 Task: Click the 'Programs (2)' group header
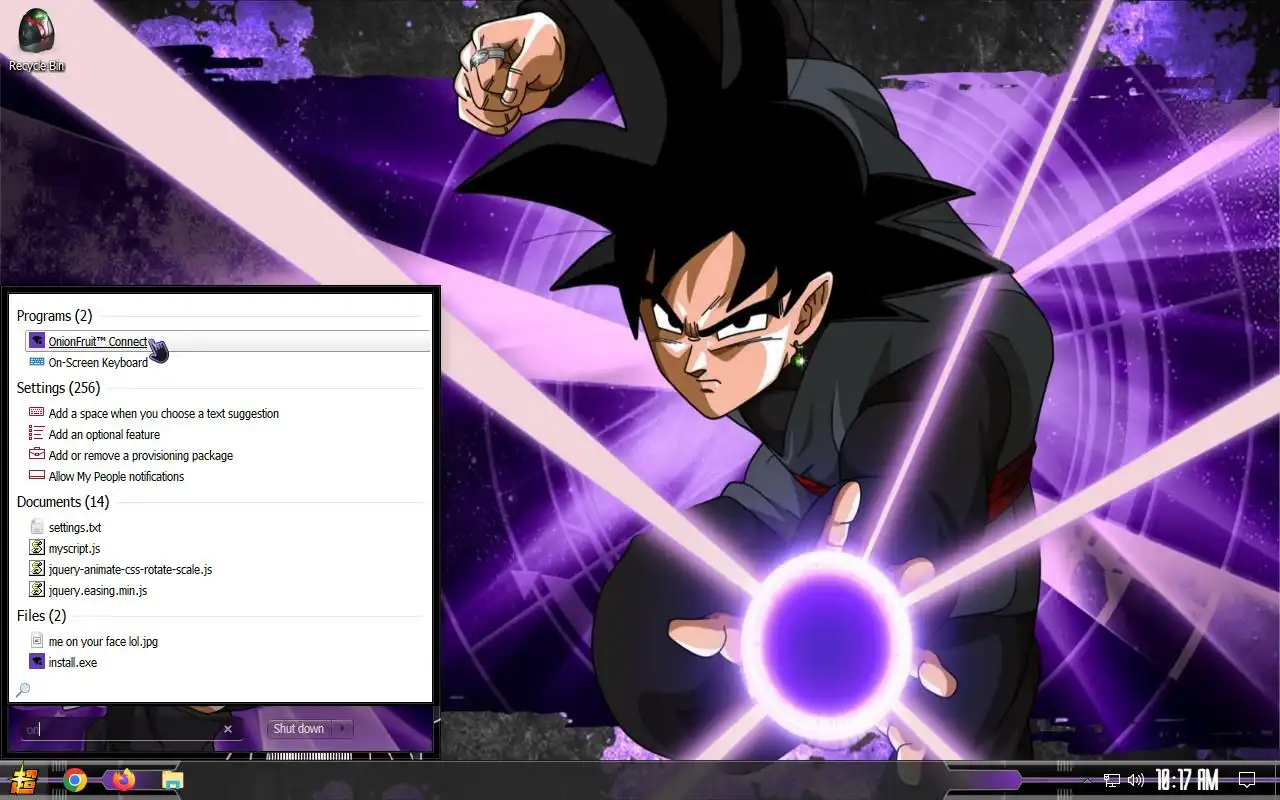tap(54, 316)
